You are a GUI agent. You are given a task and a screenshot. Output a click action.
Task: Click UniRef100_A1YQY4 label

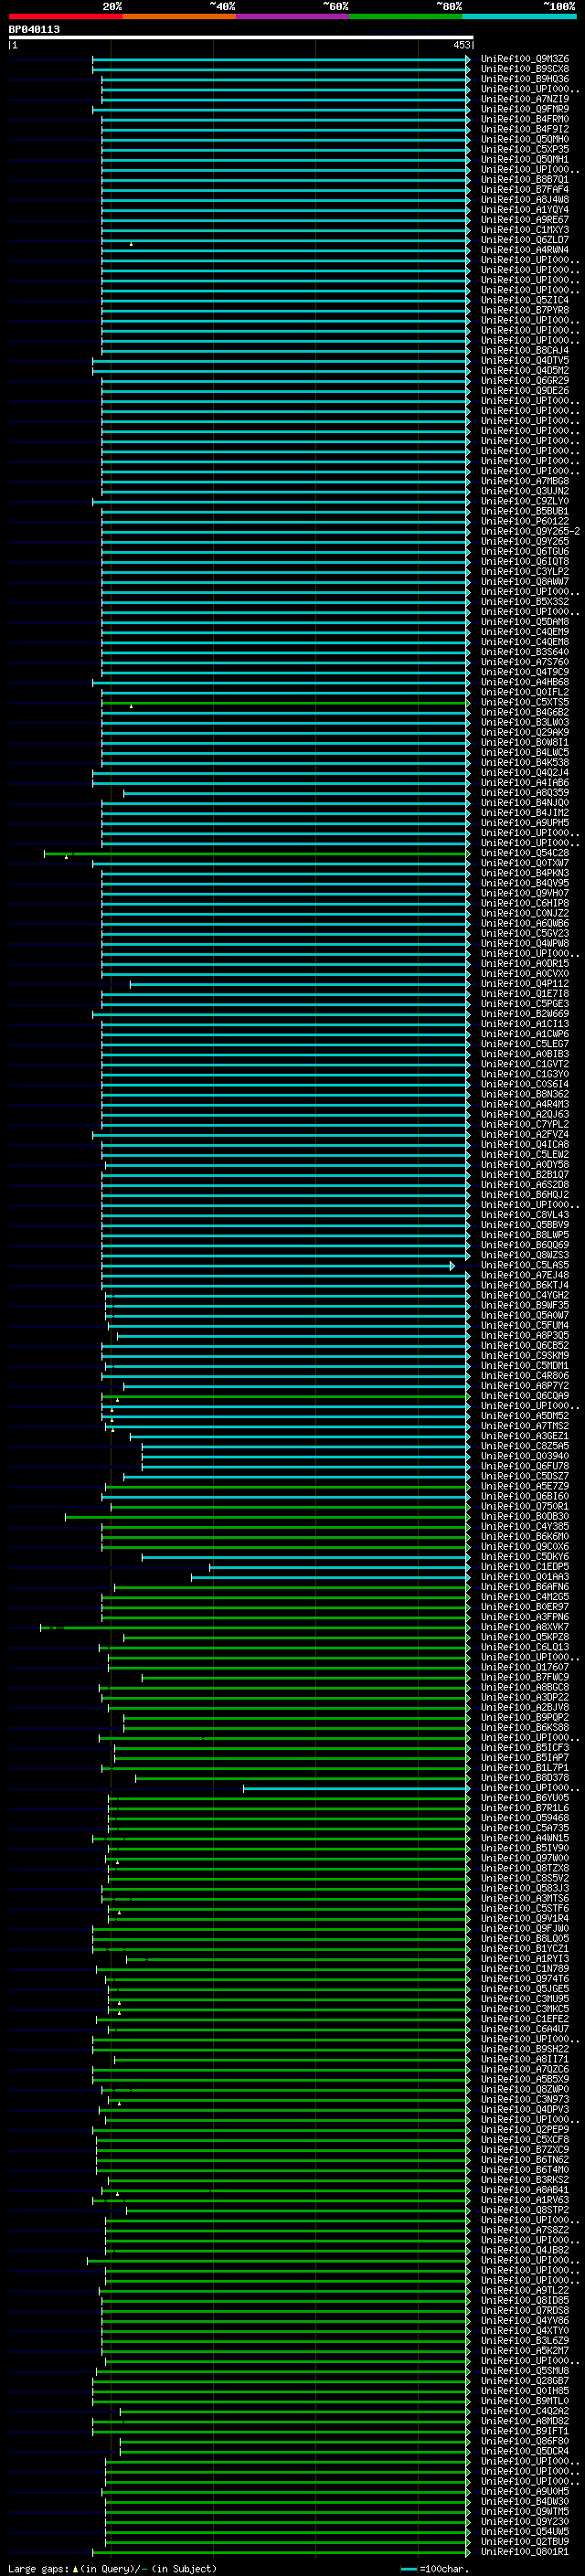click(x=524, y=210)
